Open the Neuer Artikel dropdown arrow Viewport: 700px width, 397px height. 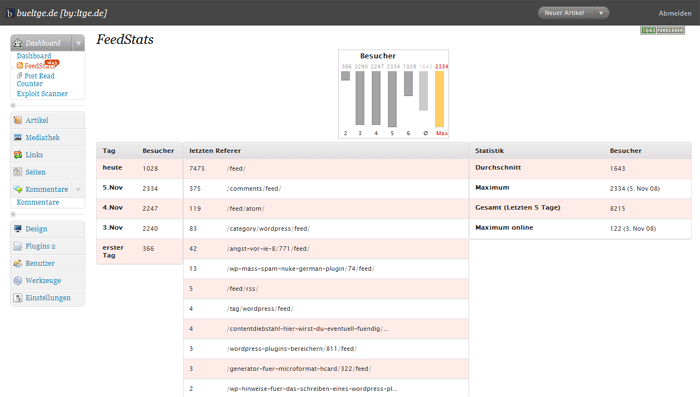pos(601,13)
